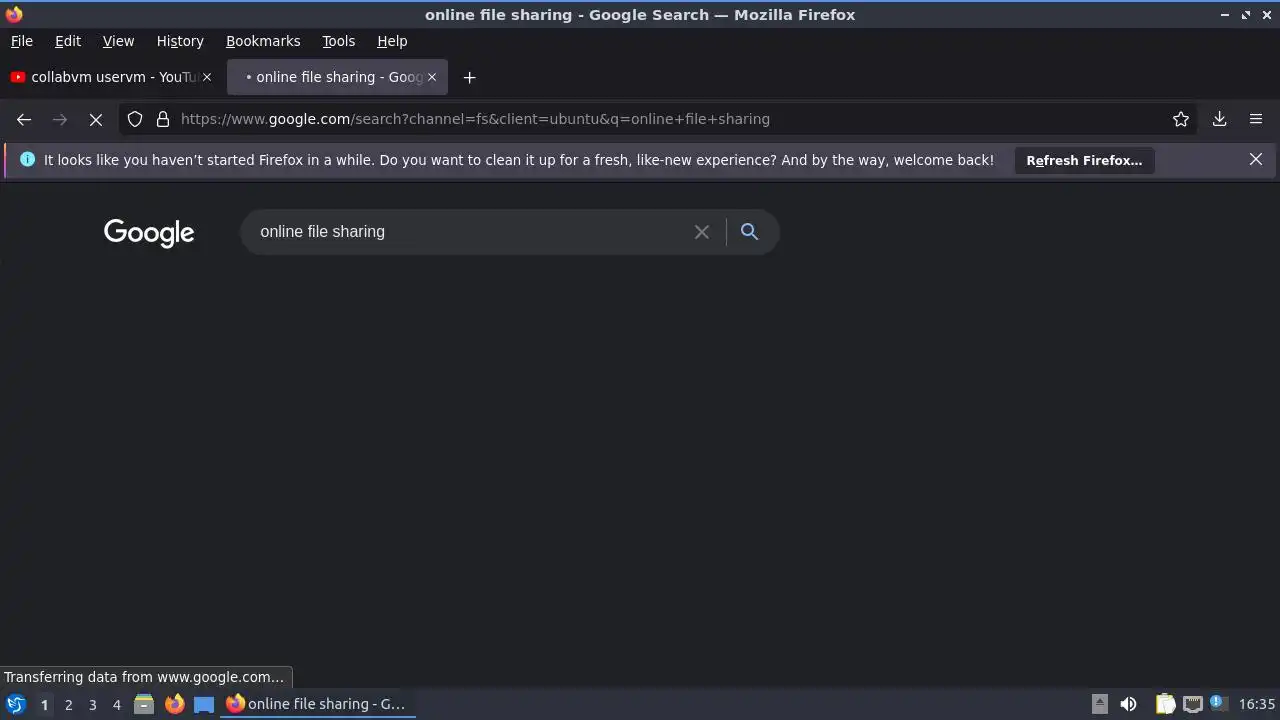Open the file manager from the taskbar
This screenshot has width=1280, height=720.
coord(144,704)
